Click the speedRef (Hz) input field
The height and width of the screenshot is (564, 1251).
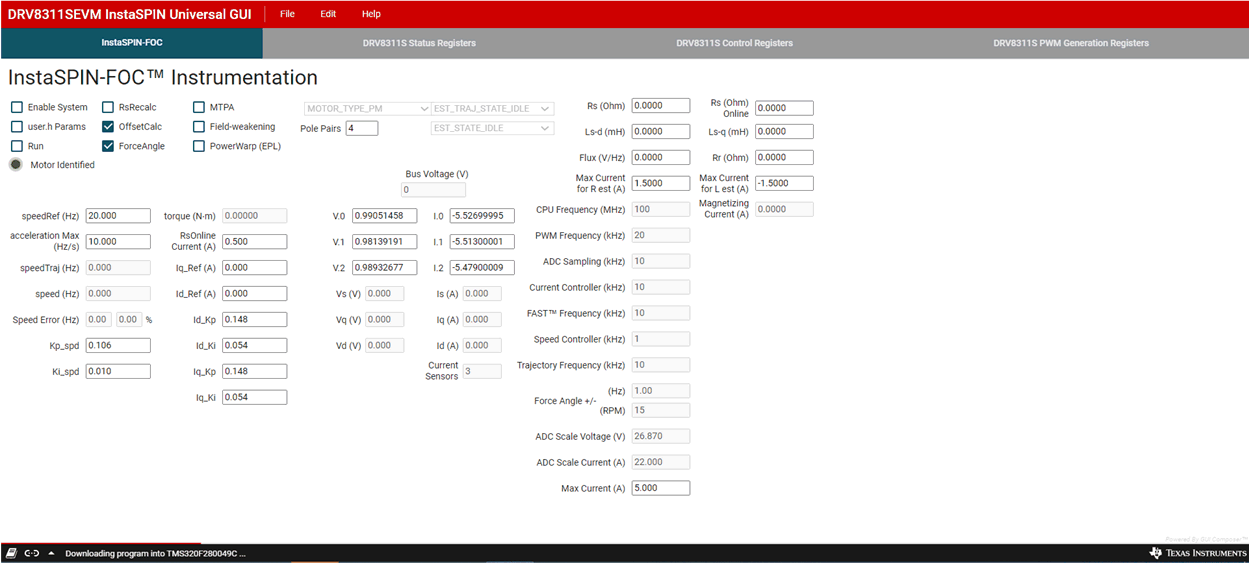click(118, 216)
